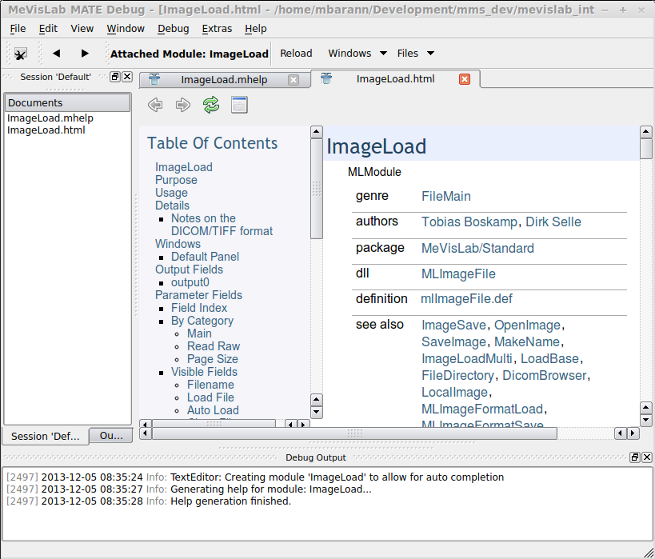The height and width of the screenshot is (559, 655).
Task: Click the right arrow toolbar button
Action: 85,54
